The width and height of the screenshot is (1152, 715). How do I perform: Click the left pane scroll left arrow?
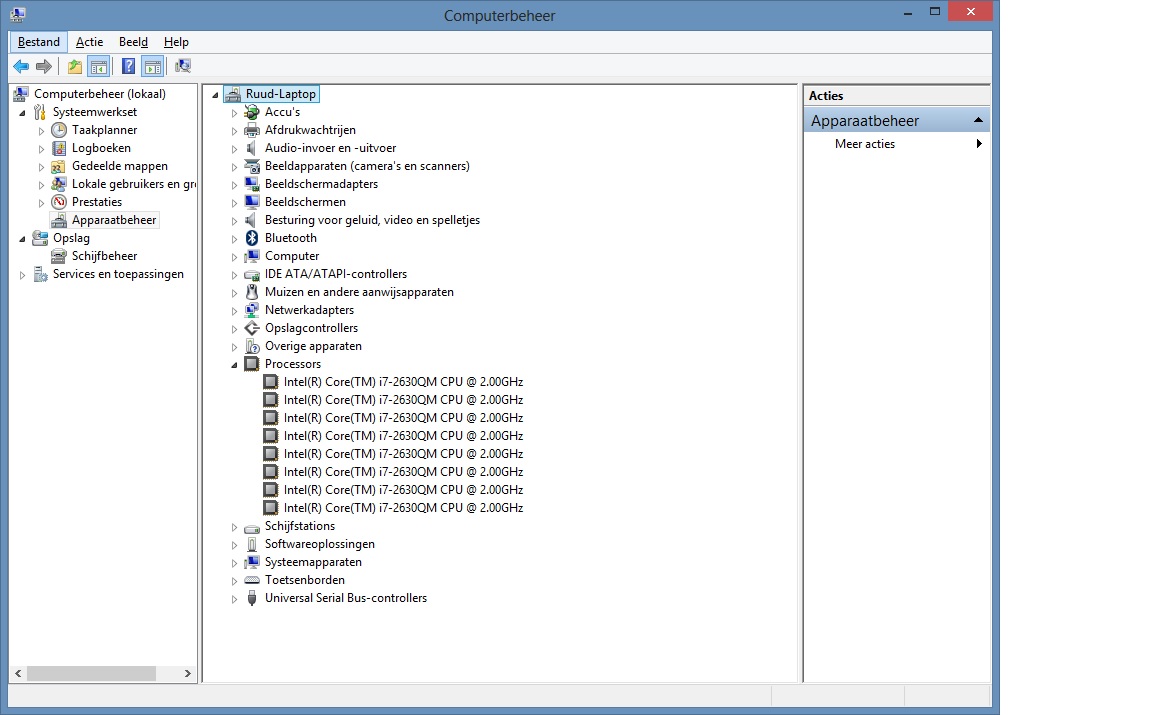18,673
